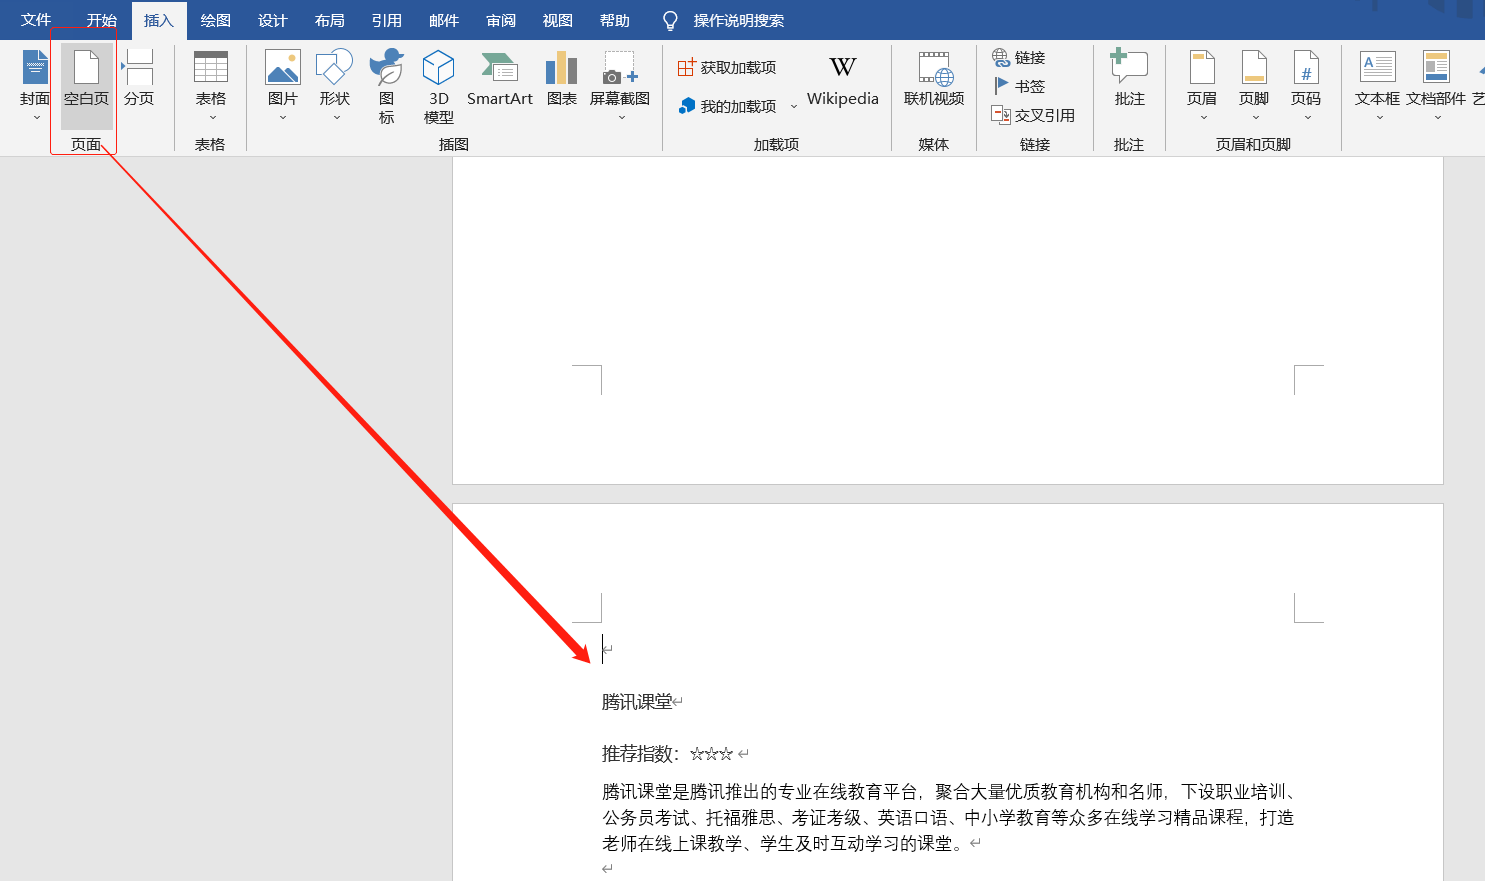Open the 屏幕截图 screenshot tool
The image size is (1485, 881).
tap(620, 86)
